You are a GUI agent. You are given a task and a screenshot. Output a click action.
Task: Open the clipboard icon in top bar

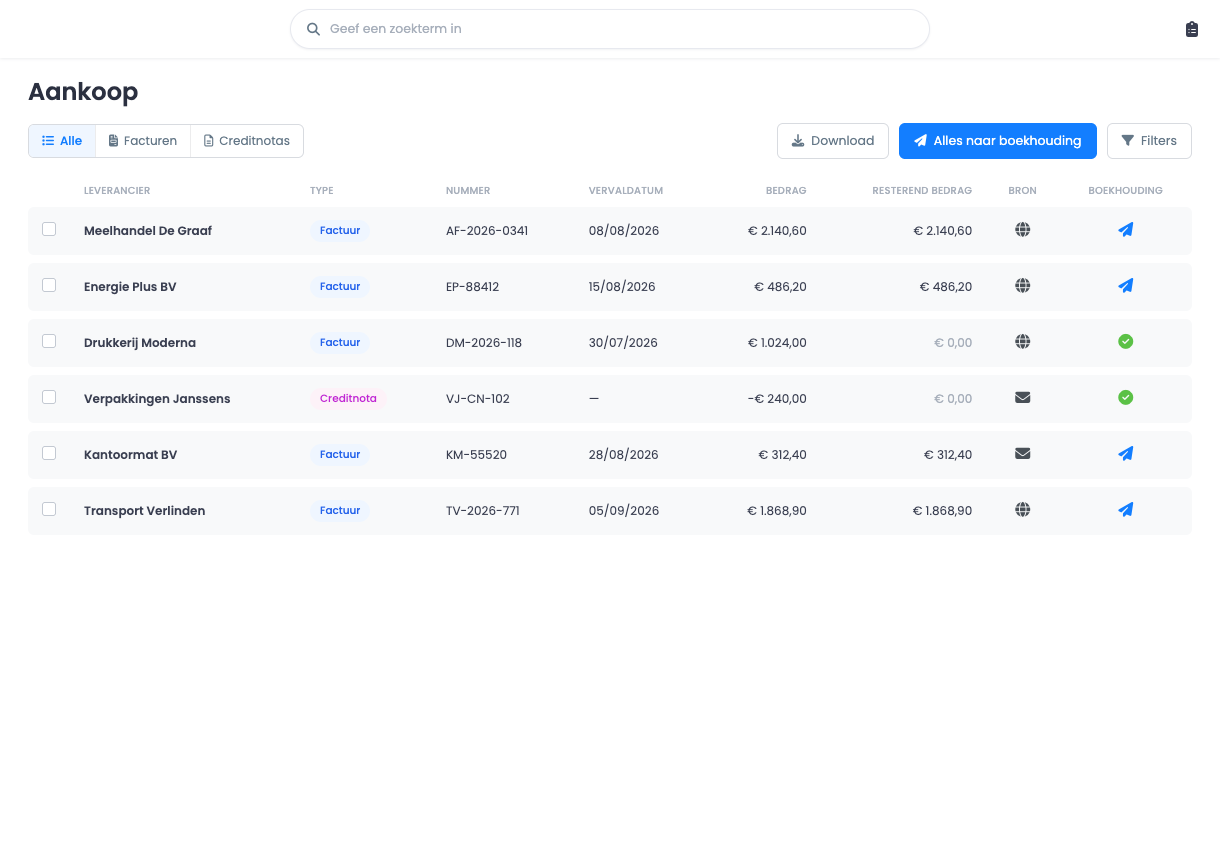pos(1191,29)
